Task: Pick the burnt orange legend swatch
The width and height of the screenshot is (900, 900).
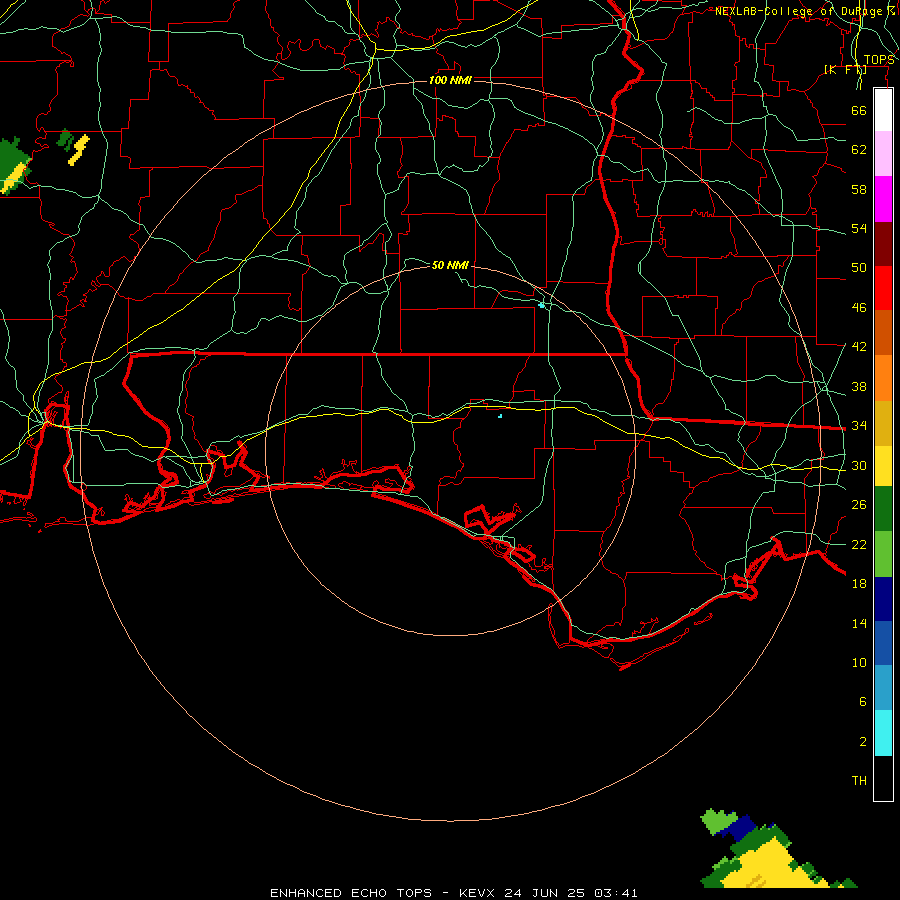Action: [883, 332]
